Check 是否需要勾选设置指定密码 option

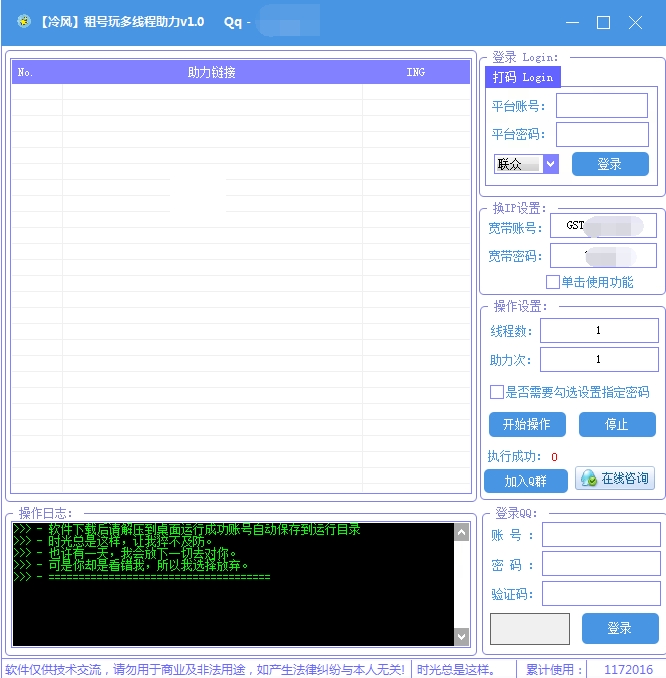496,392
